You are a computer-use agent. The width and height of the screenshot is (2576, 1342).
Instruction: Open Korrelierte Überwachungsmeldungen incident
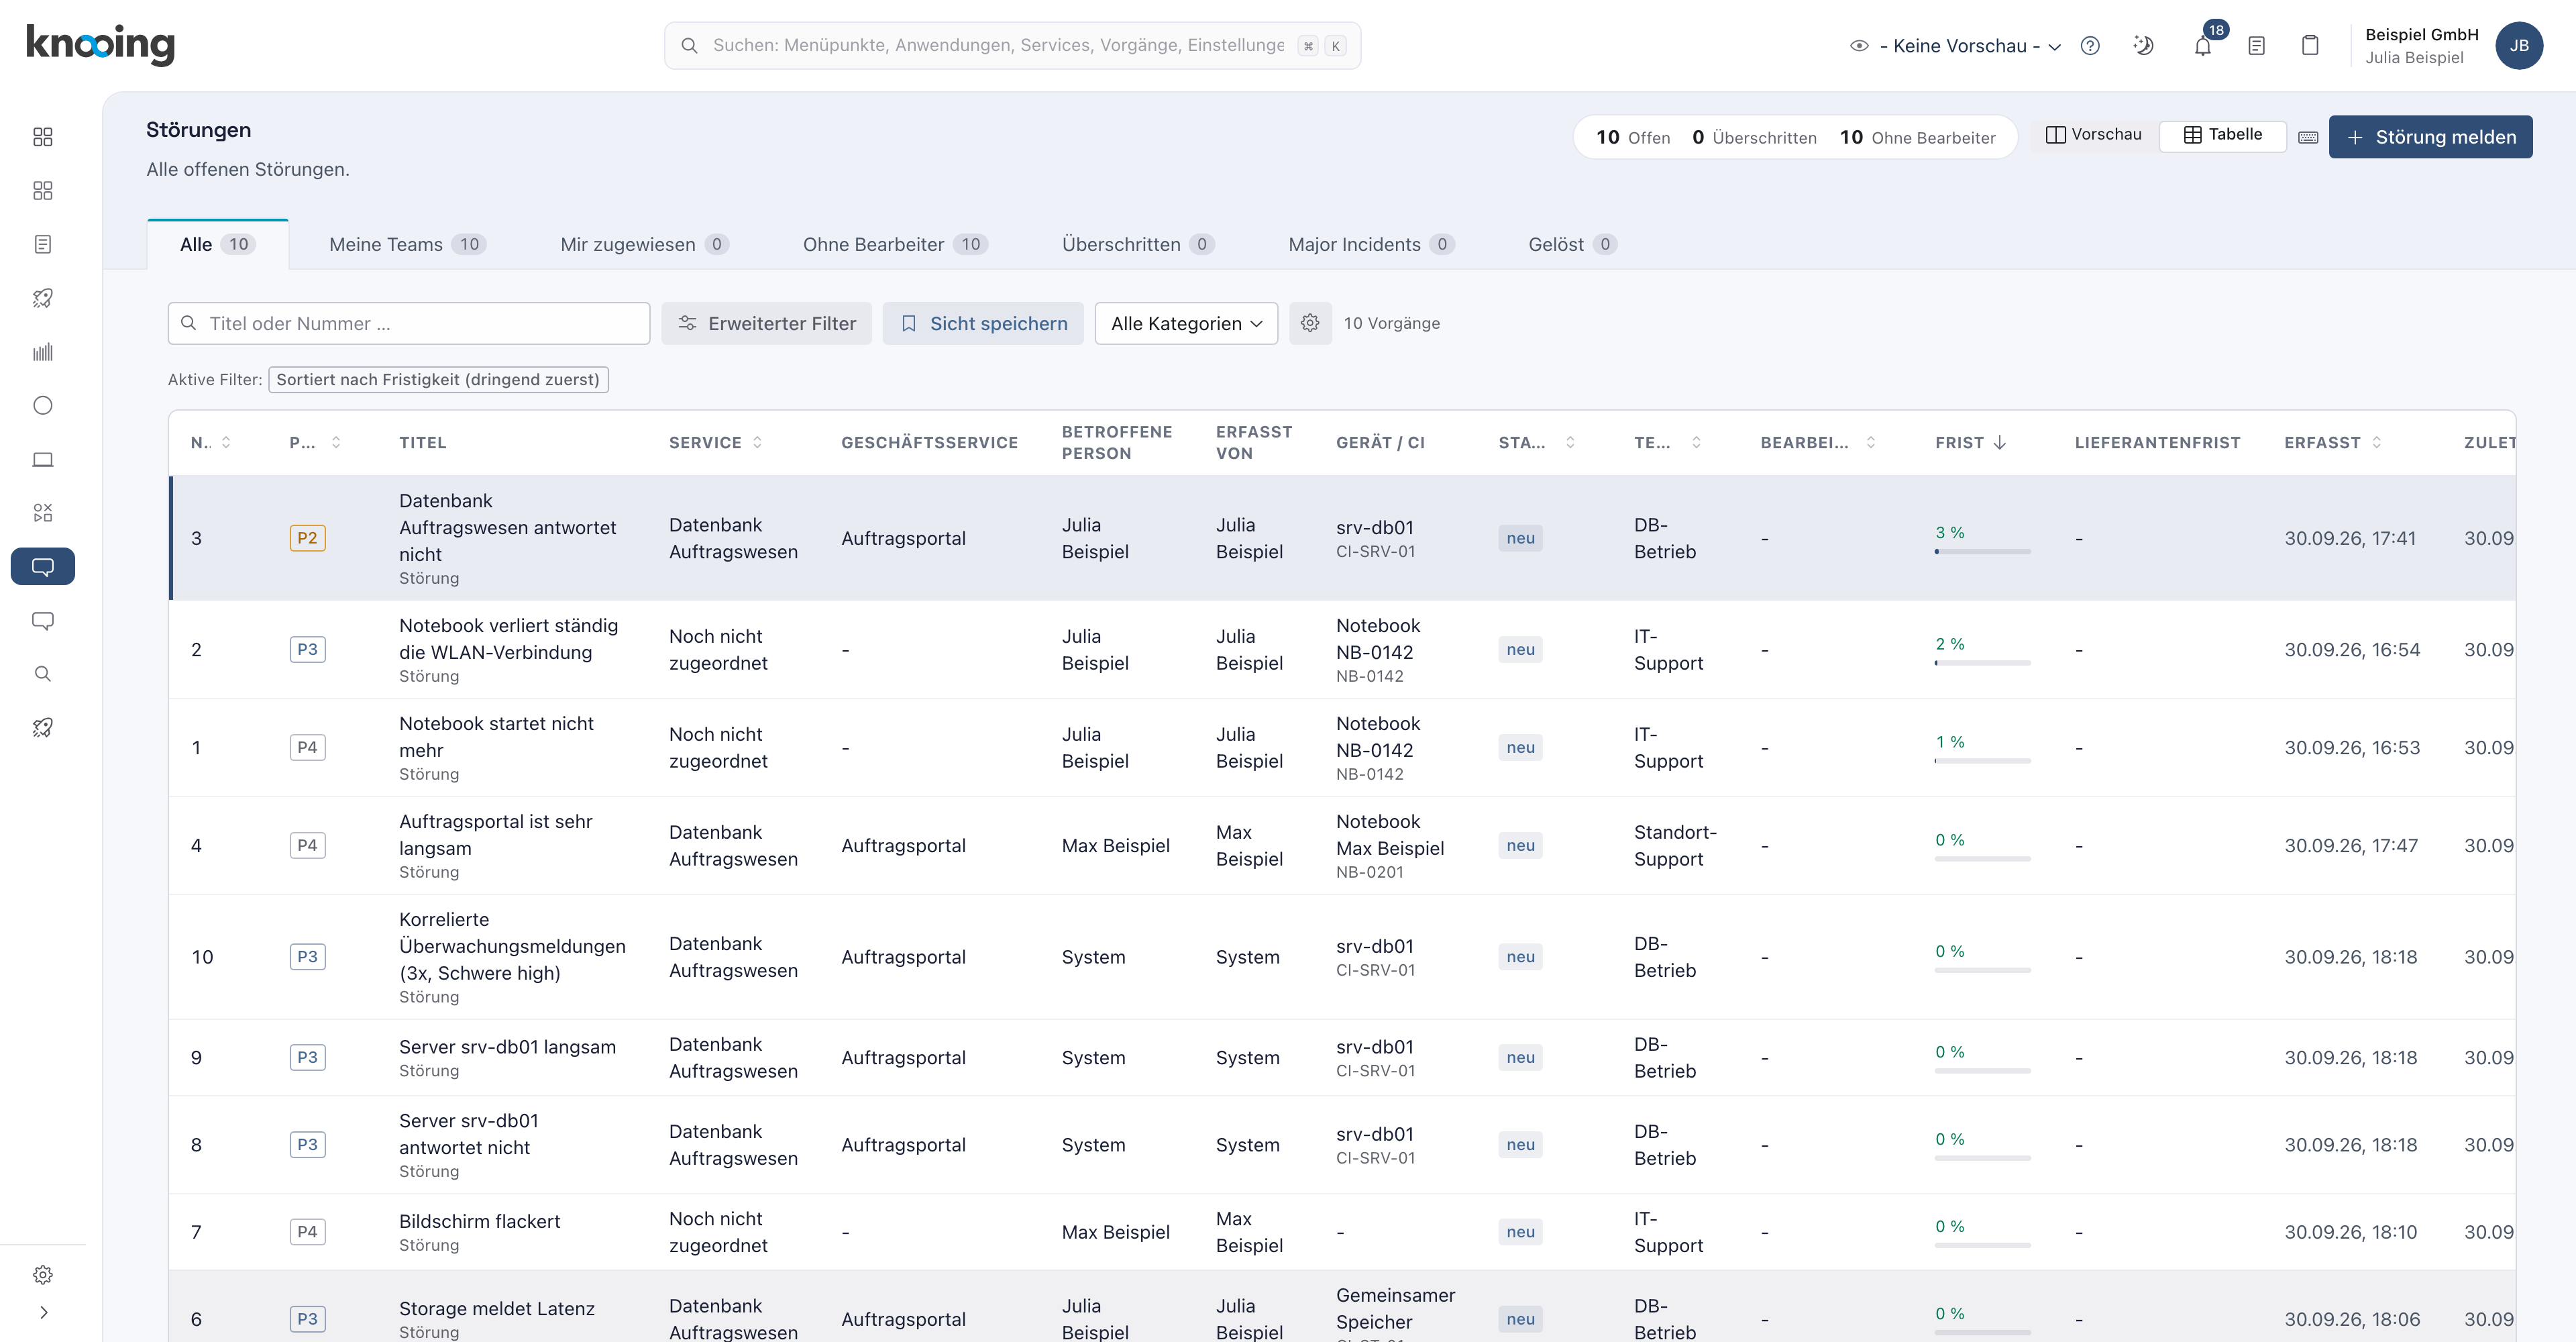point(512,946)
